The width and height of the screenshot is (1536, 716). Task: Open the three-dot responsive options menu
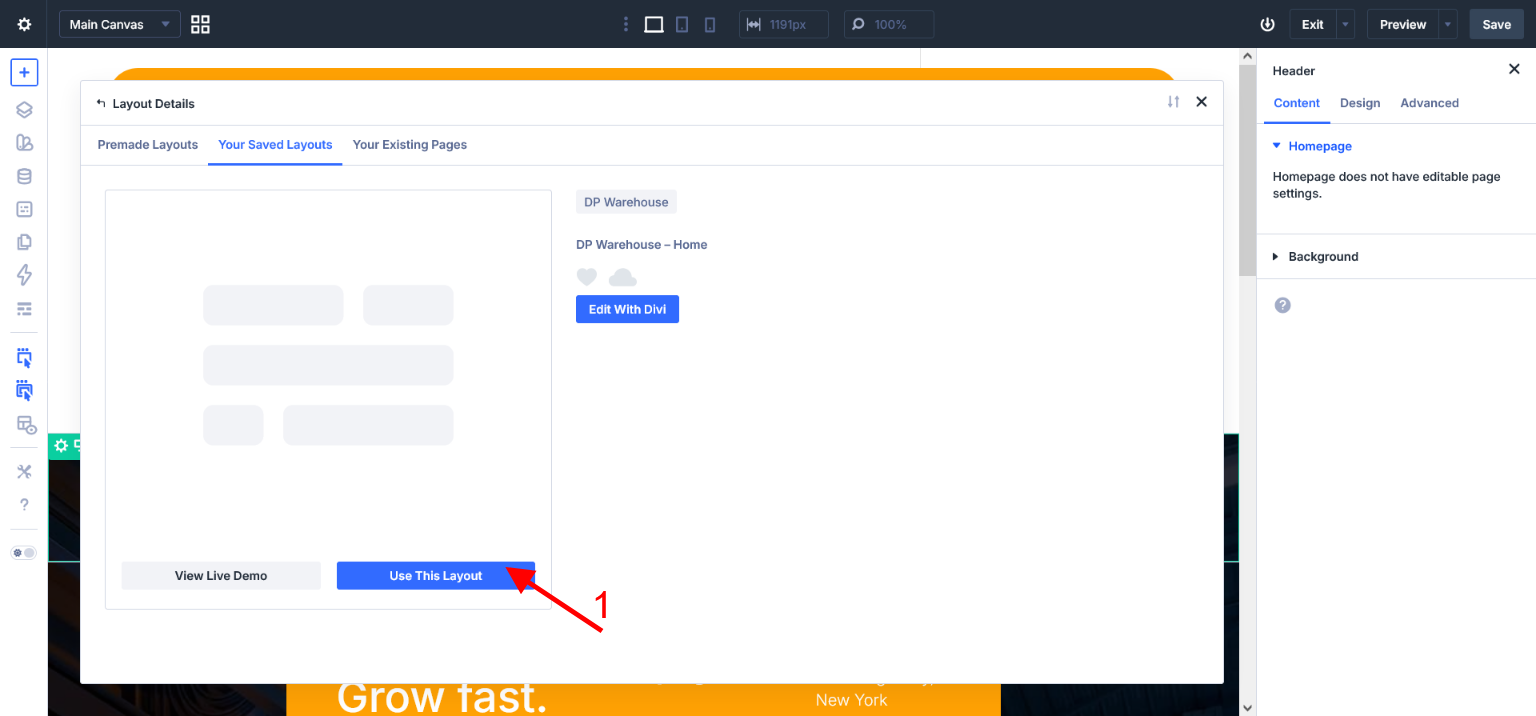(x=626, y=24)
